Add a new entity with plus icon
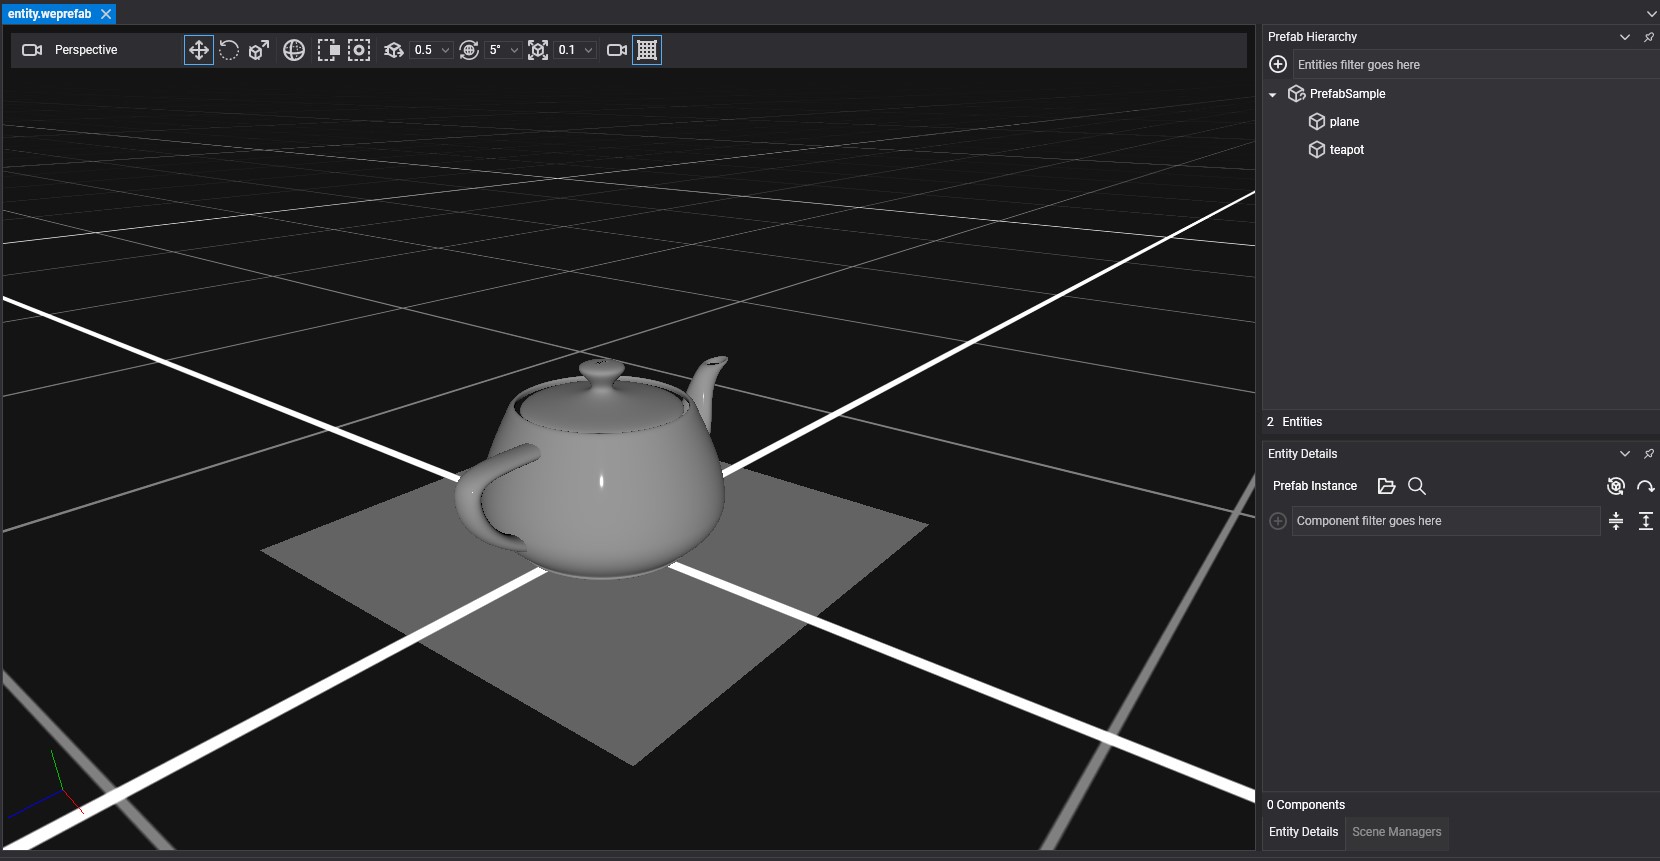 pos(1278,65)
